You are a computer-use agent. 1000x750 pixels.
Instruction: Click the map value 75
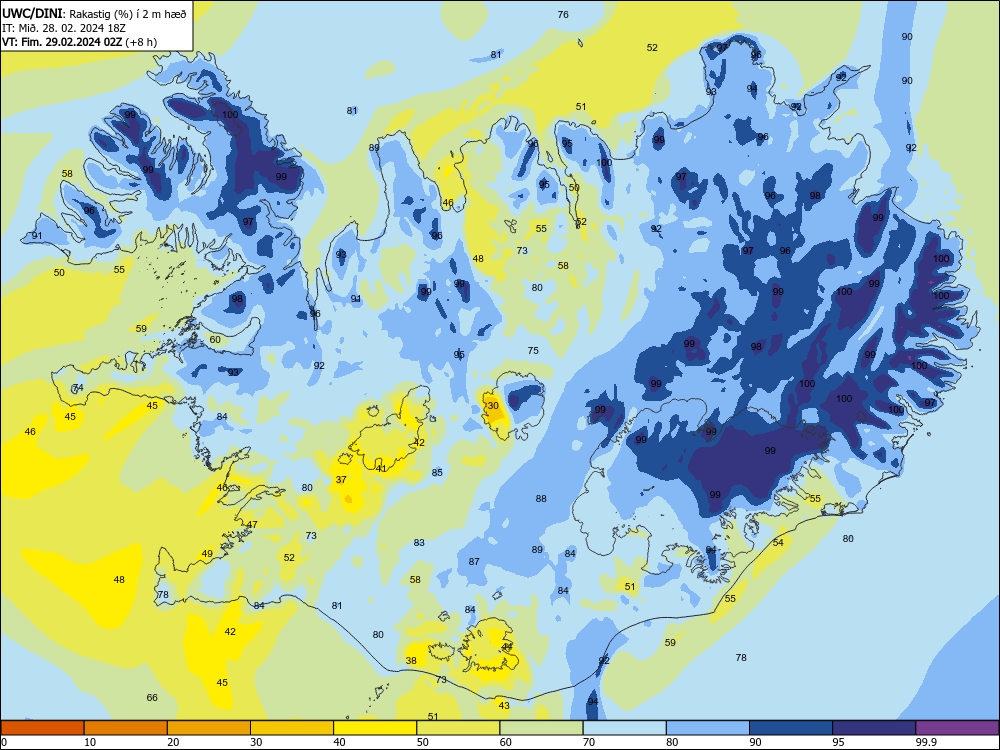pyautogui.click(x=533, y=350)
